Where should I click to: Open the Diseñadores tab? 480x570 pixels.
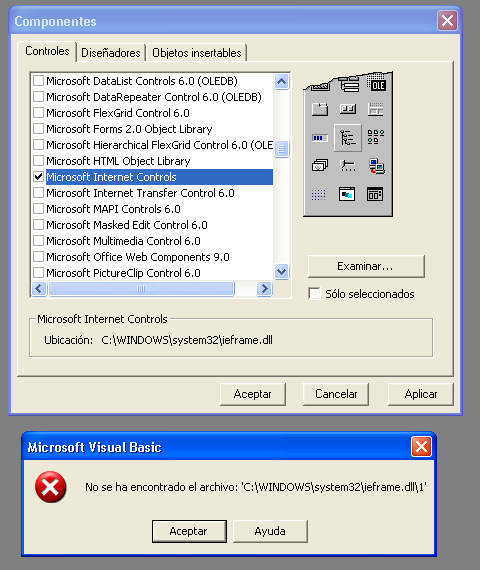coord(111,53)
